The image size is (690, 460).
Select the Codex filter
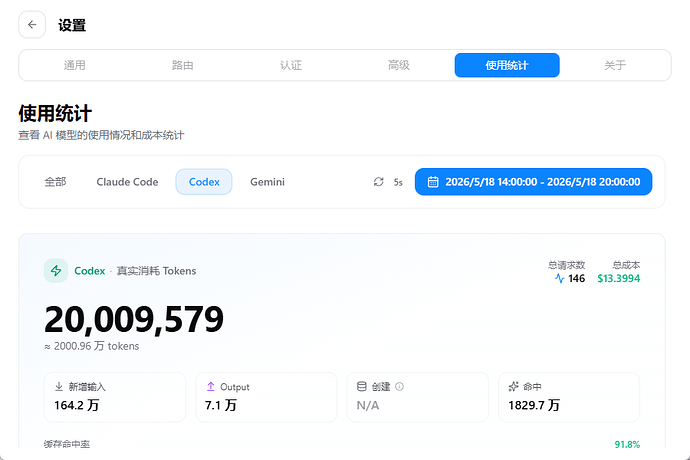click(x=204, y=182)
